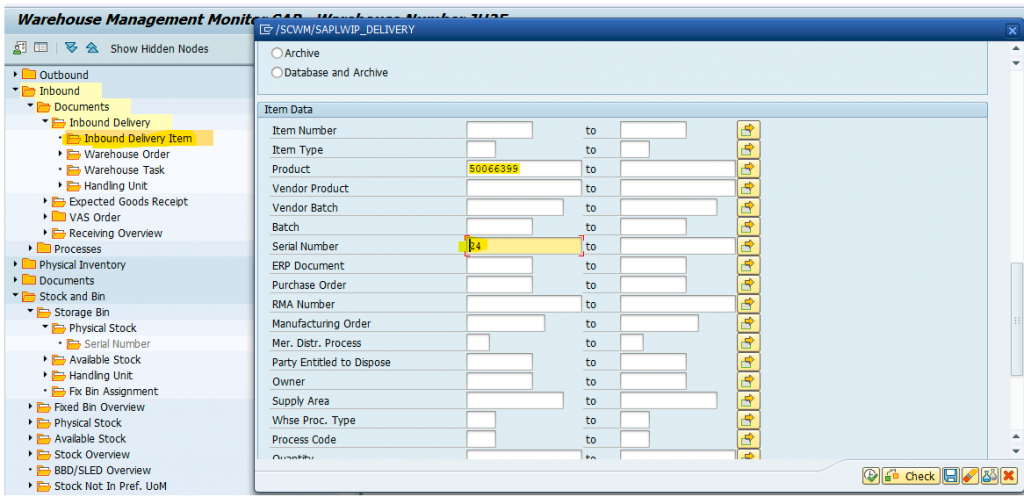Screen dimensions: 1024x497
Task: Open multiple selection for Product
Action: click(x=748, y=168)
